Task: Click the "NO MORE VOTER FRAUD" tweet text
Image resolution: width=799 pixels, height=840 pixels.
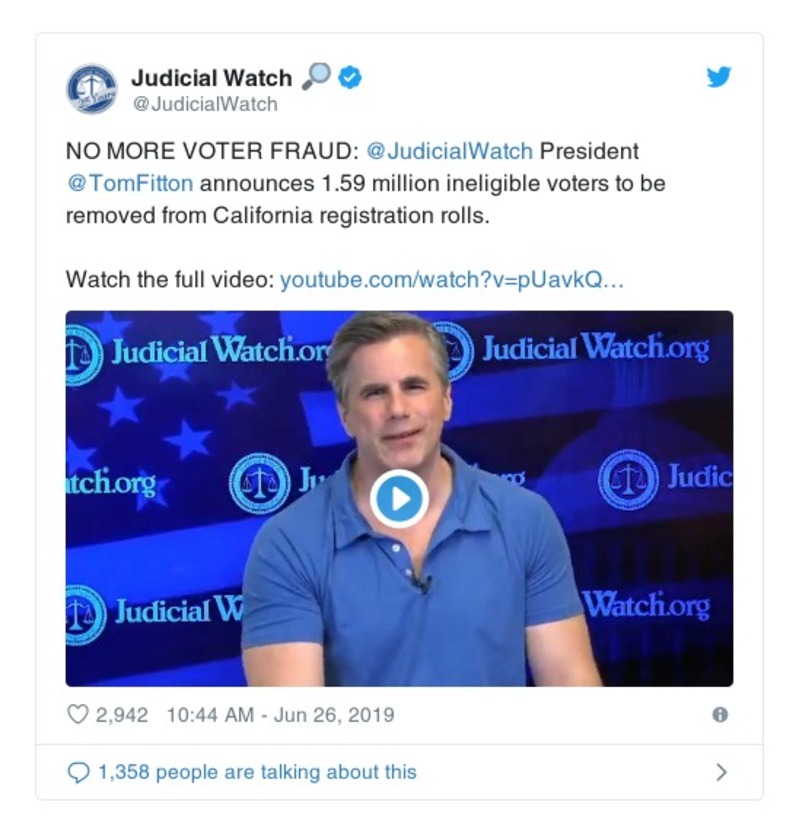Action: click(212, 151)
